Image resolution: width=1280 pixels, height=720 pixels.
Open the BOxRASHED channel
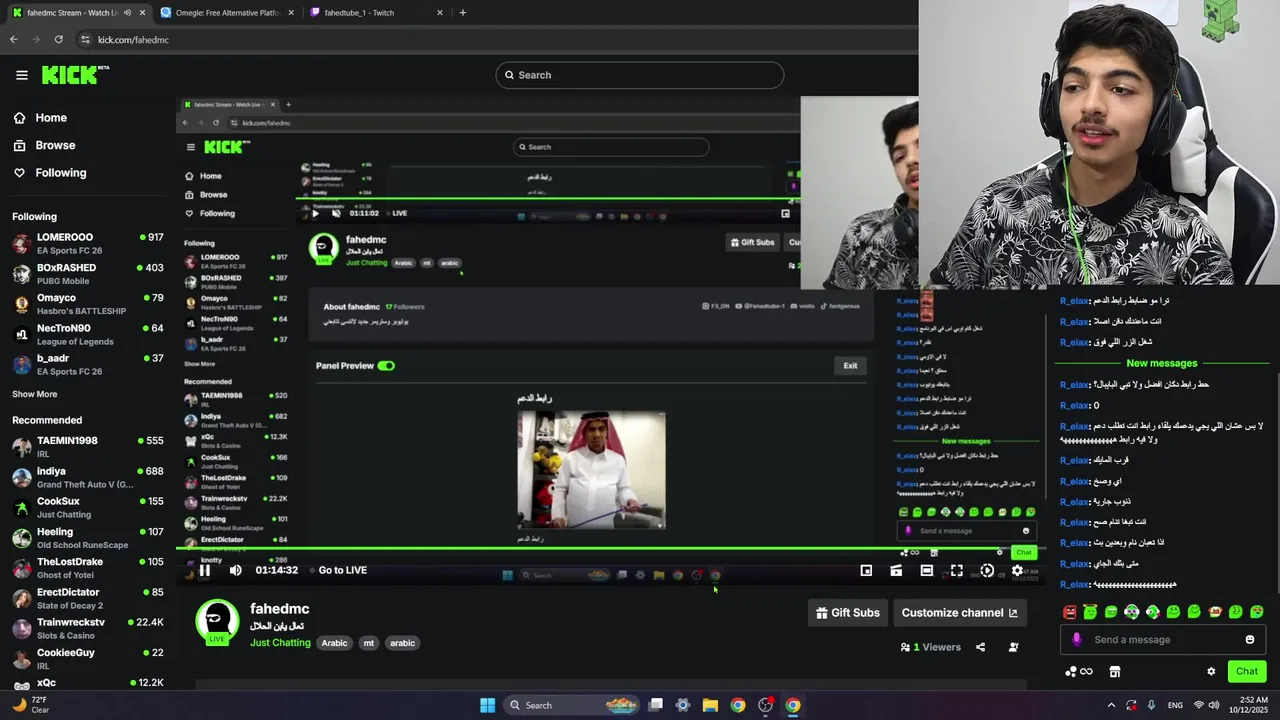[x=88, y=274]
